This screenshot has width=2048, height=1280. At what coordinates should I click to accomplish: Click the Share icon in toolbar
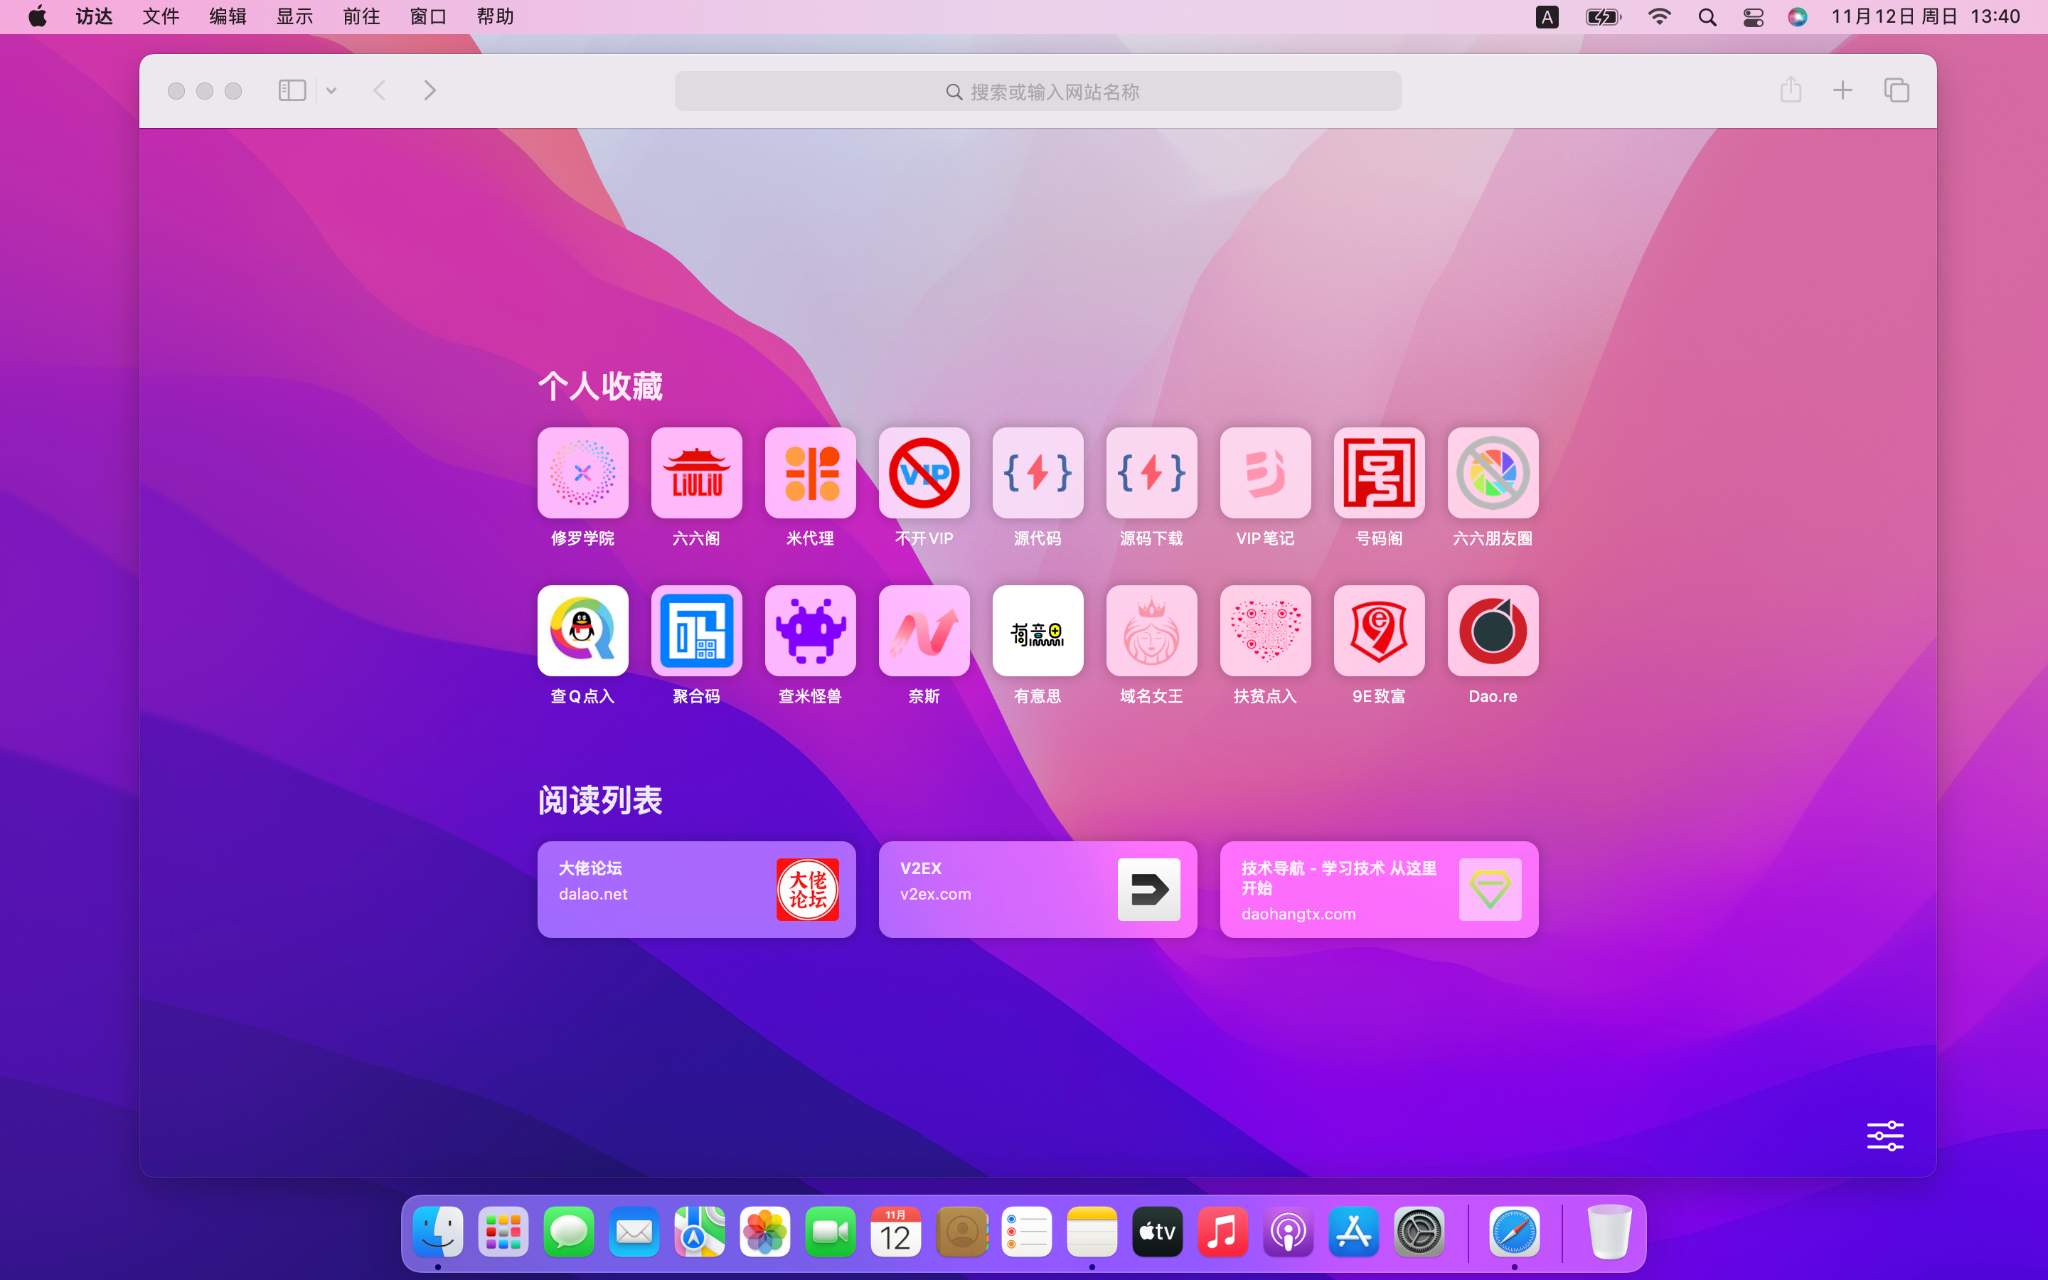[x=1790, y=91]
